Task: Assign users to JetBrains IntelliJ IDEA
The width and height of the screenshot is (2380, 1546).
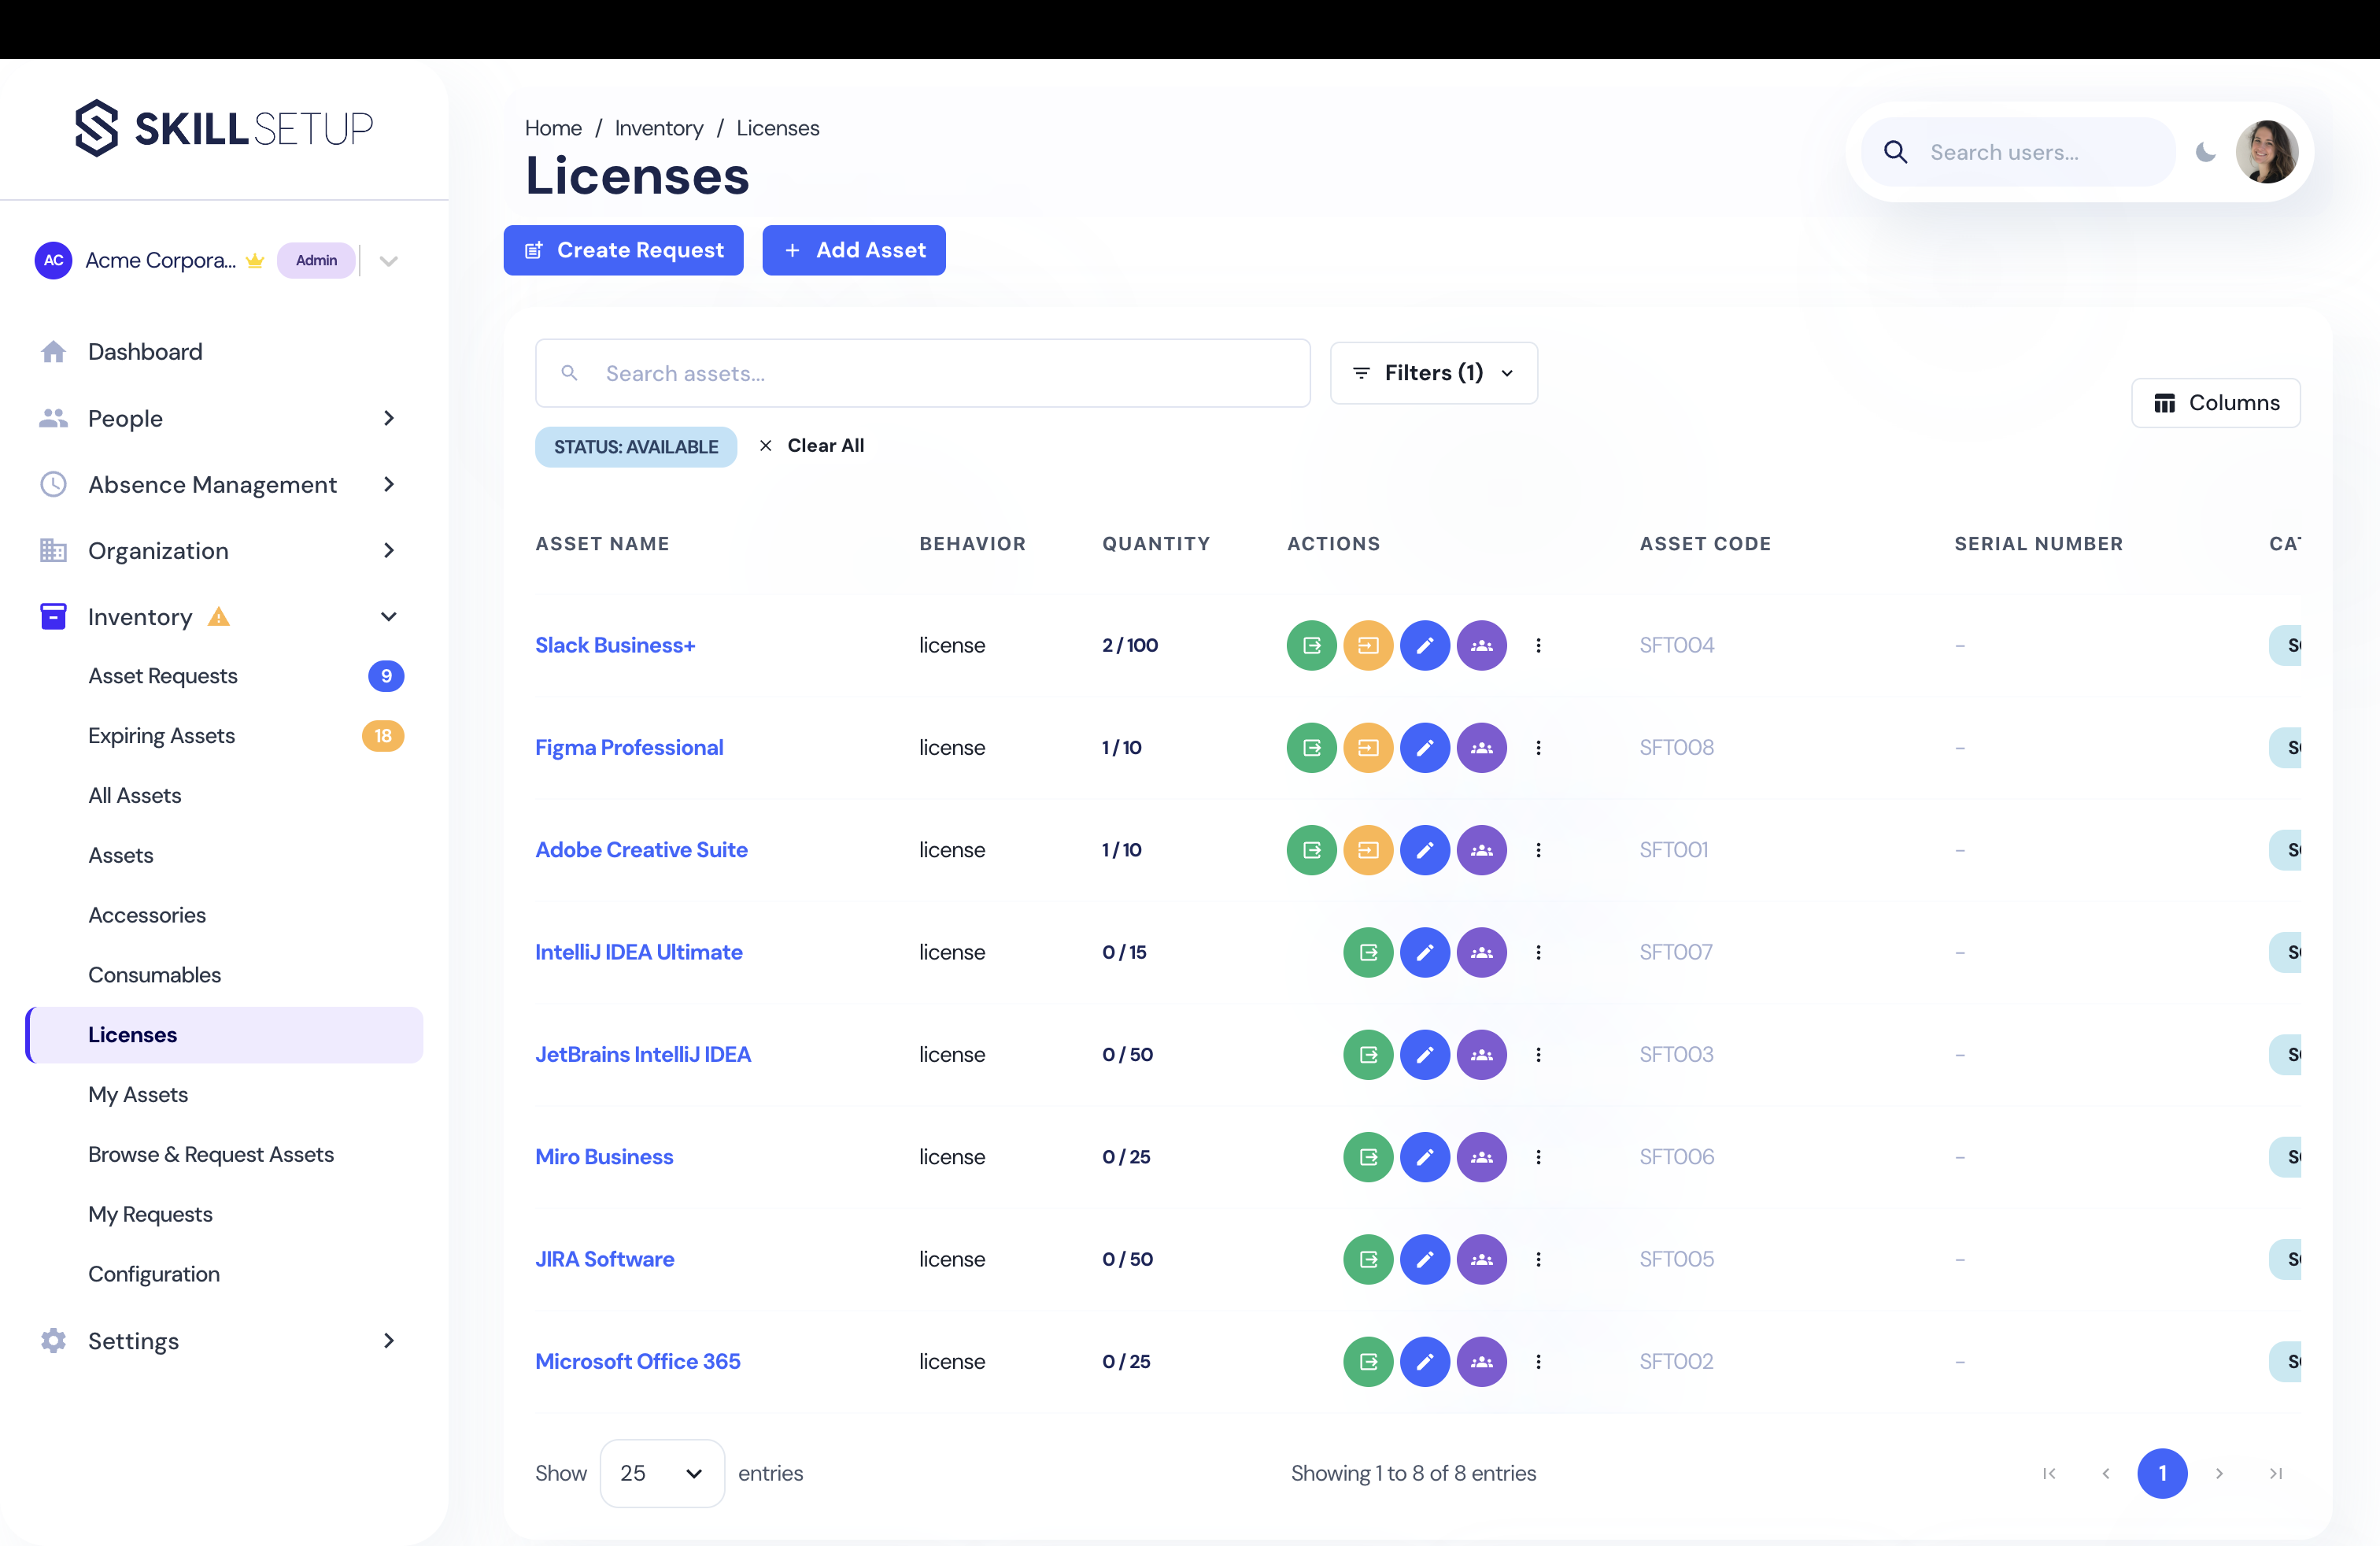Action: [x=1483, y=1054]
